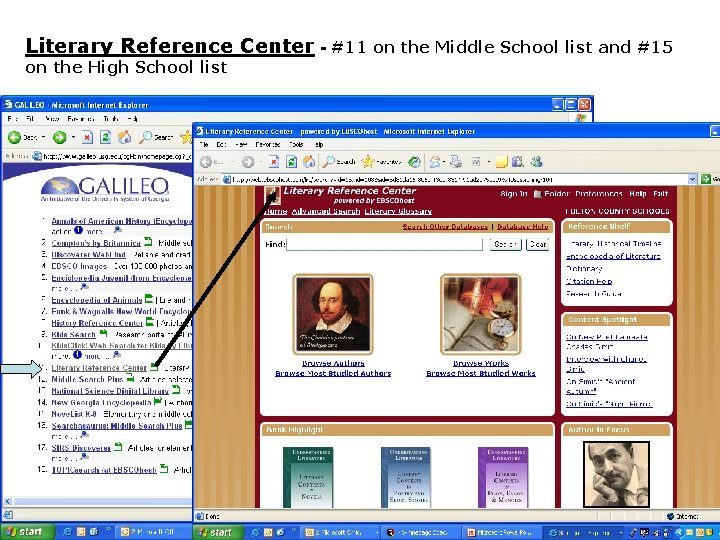Image resolution: width=720 pixels, height=540 pixels.
Task: Click Back in the Literary Reference Center window
Action: [x=206, y=162]
